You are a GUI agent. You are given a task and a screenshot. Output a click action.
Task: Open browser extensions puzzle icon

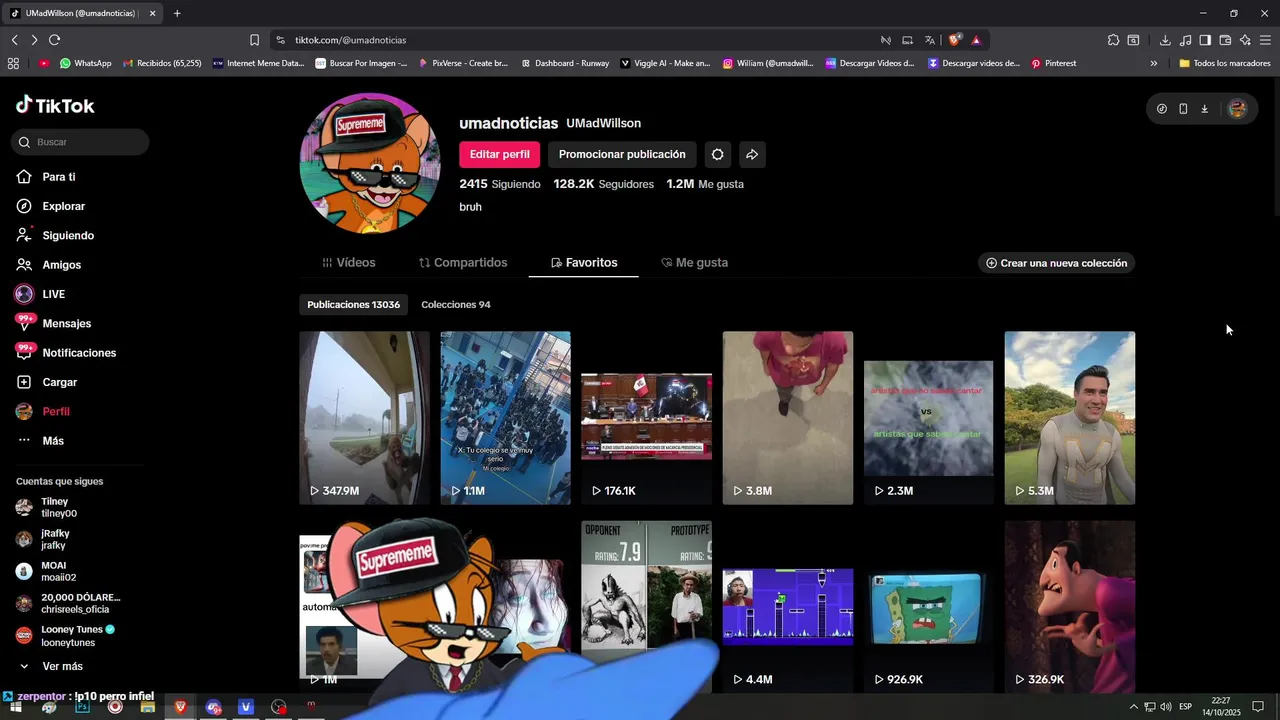1113,40
